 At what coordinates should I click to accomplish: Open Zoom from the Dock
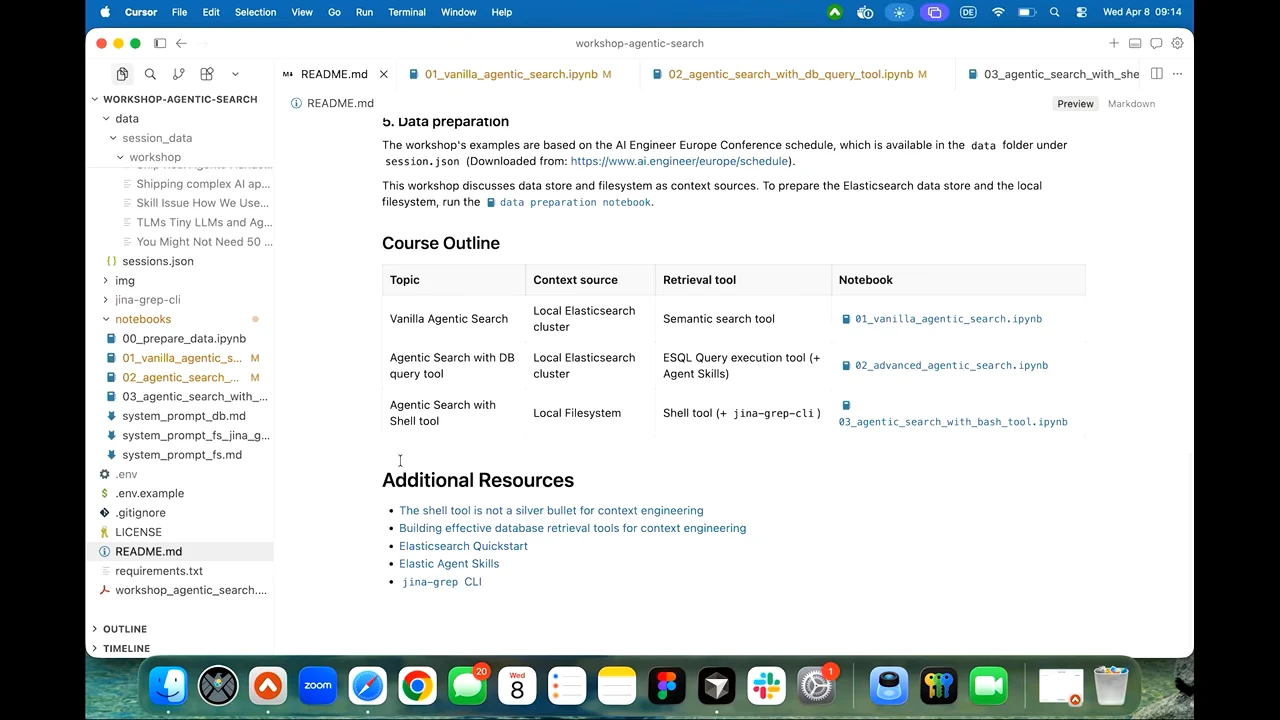(318, 686)
